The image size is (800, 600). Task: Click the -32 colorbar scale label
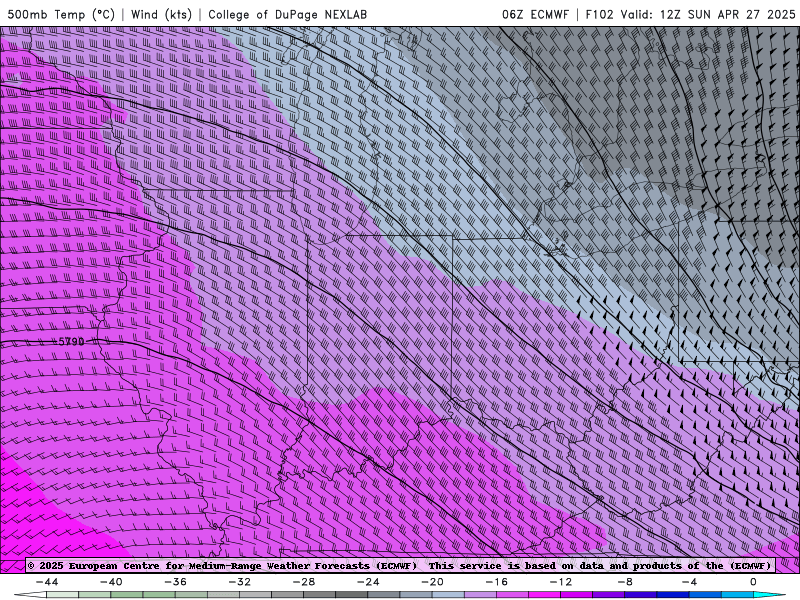pos(240,582)
